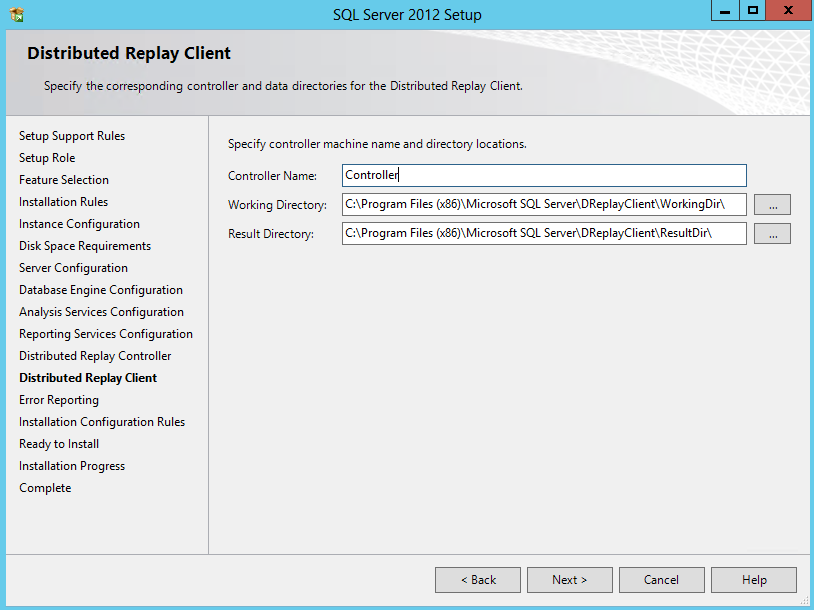Select Analysis Services Configuration step
The image size is (814, 610).
point(101,312)
